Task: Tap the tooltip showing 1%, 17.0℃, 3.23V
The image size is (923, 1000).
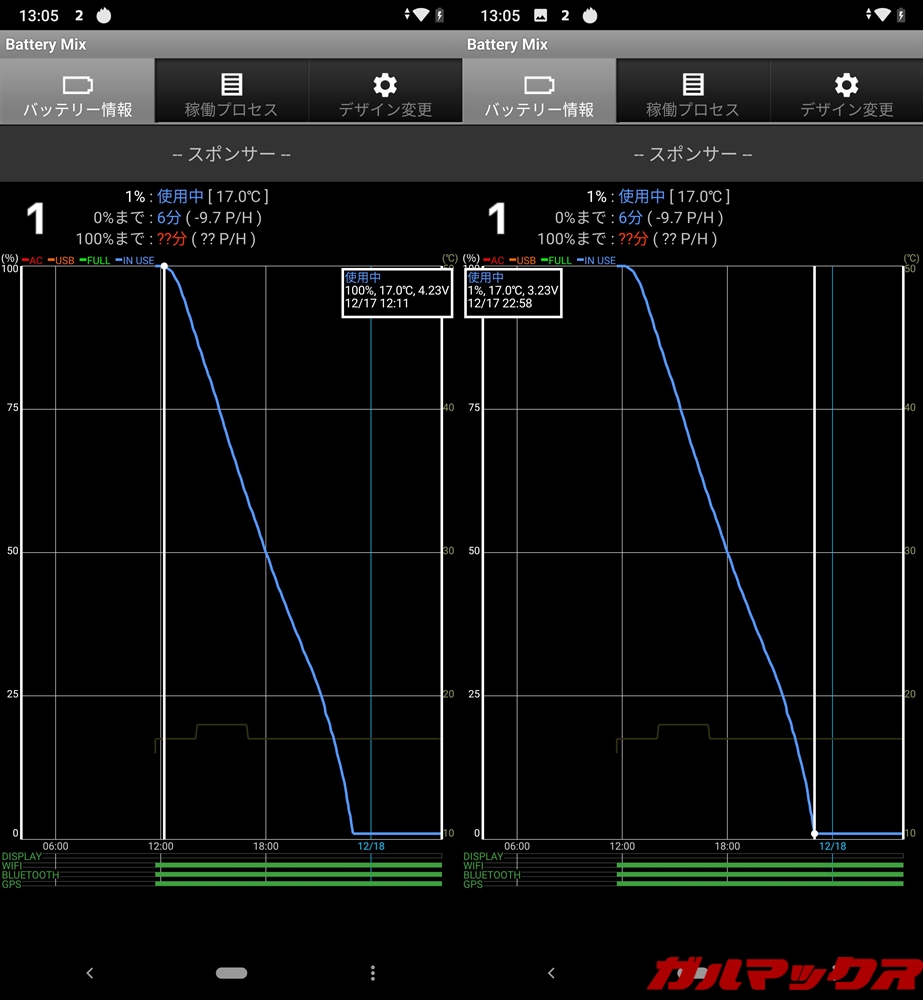Action: pos(514,292)
